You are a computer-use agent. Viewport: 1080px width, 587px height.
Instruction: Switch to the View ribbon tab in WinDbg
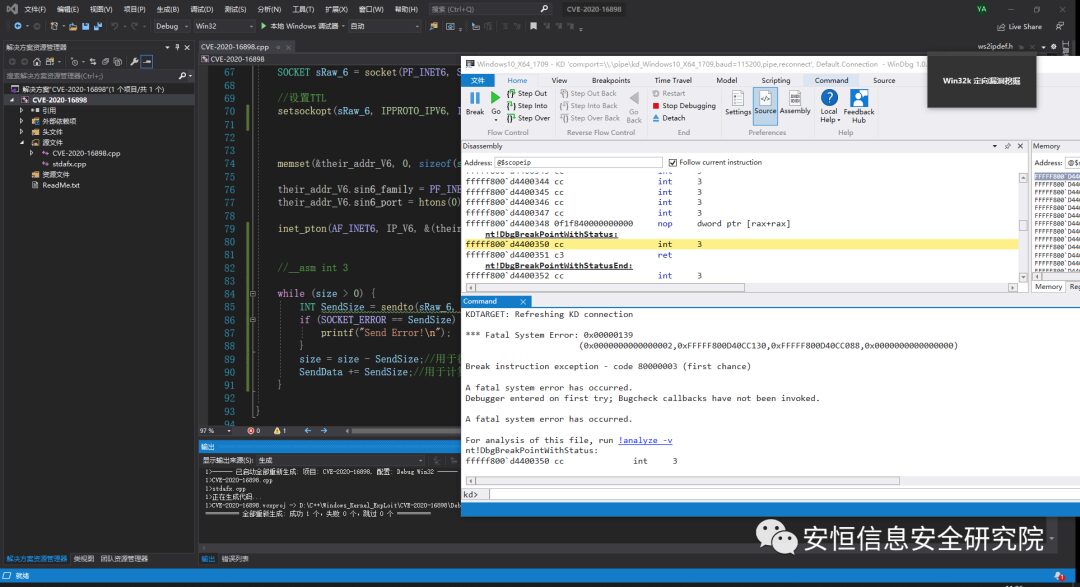pos(559,81)
